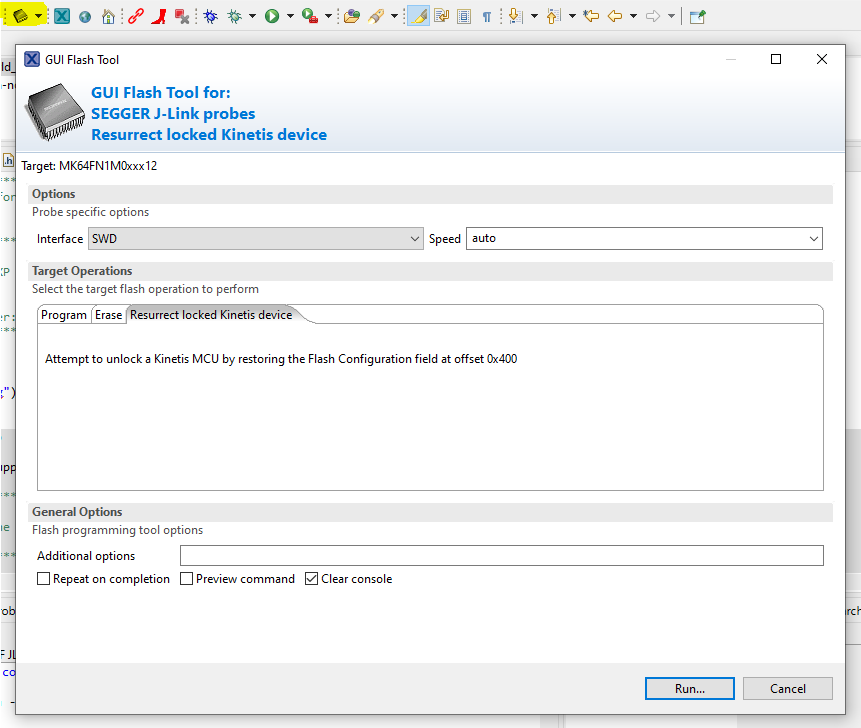Click the word wrap toggle icon
The width and height of the screenshot is (861, 728).
(441, 16)
